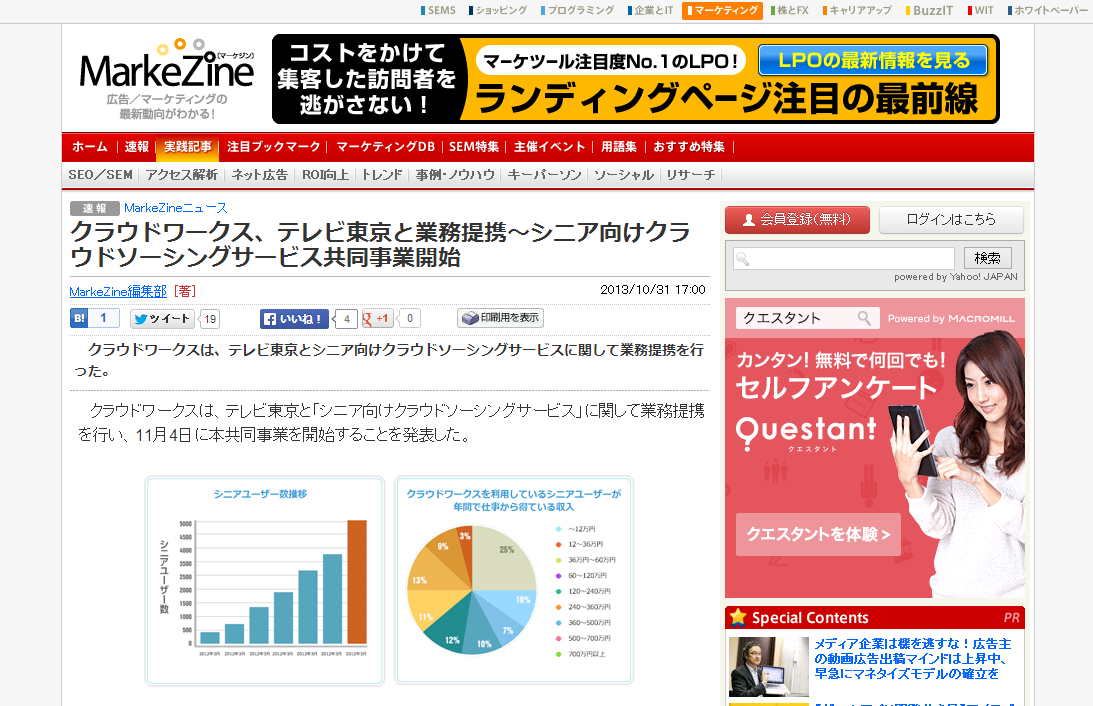This screenshot has height=706, width=1093.
Task: Open the 速報 menu item
Action: point(137,147)
